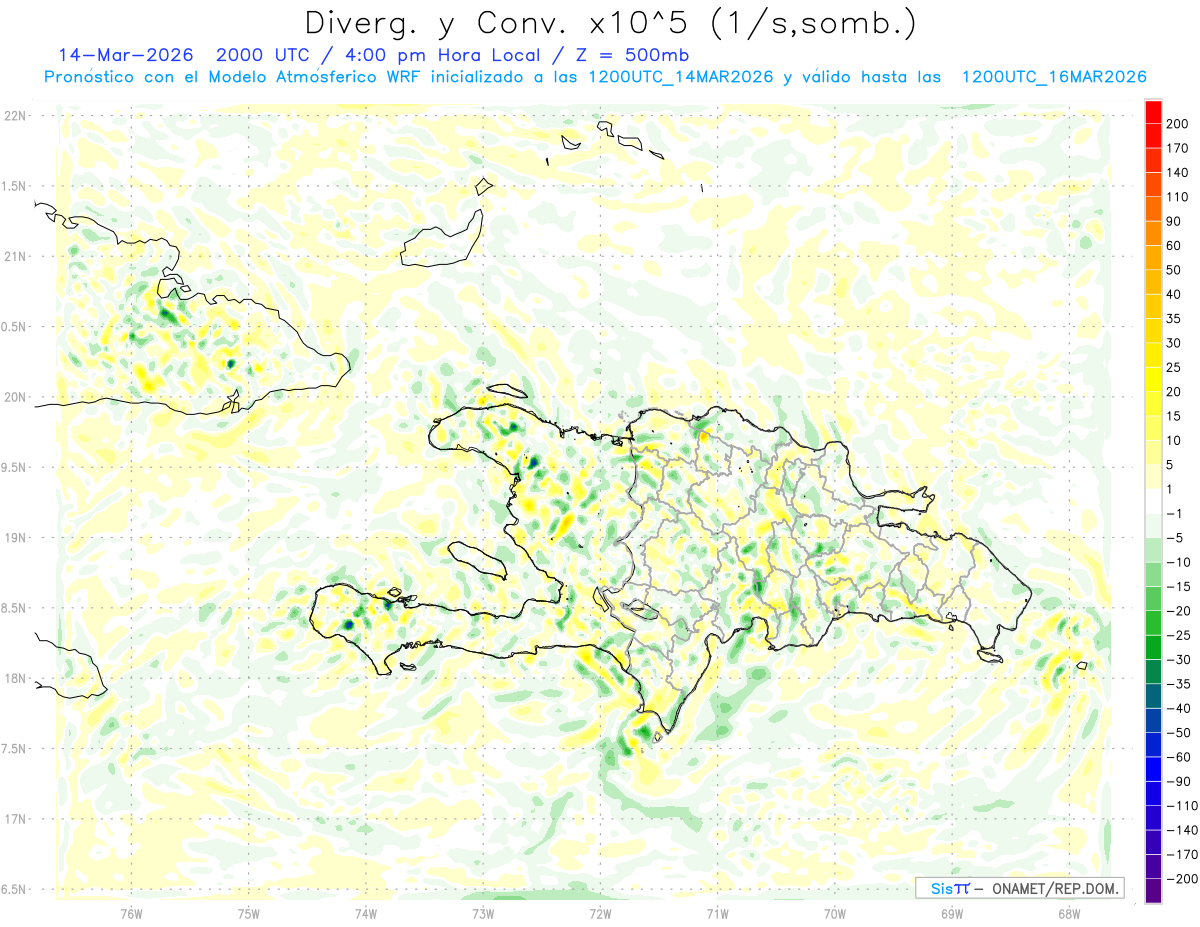Click the "9.5N" latitude label
This screenshot has height=927, width=1200.
14,468
